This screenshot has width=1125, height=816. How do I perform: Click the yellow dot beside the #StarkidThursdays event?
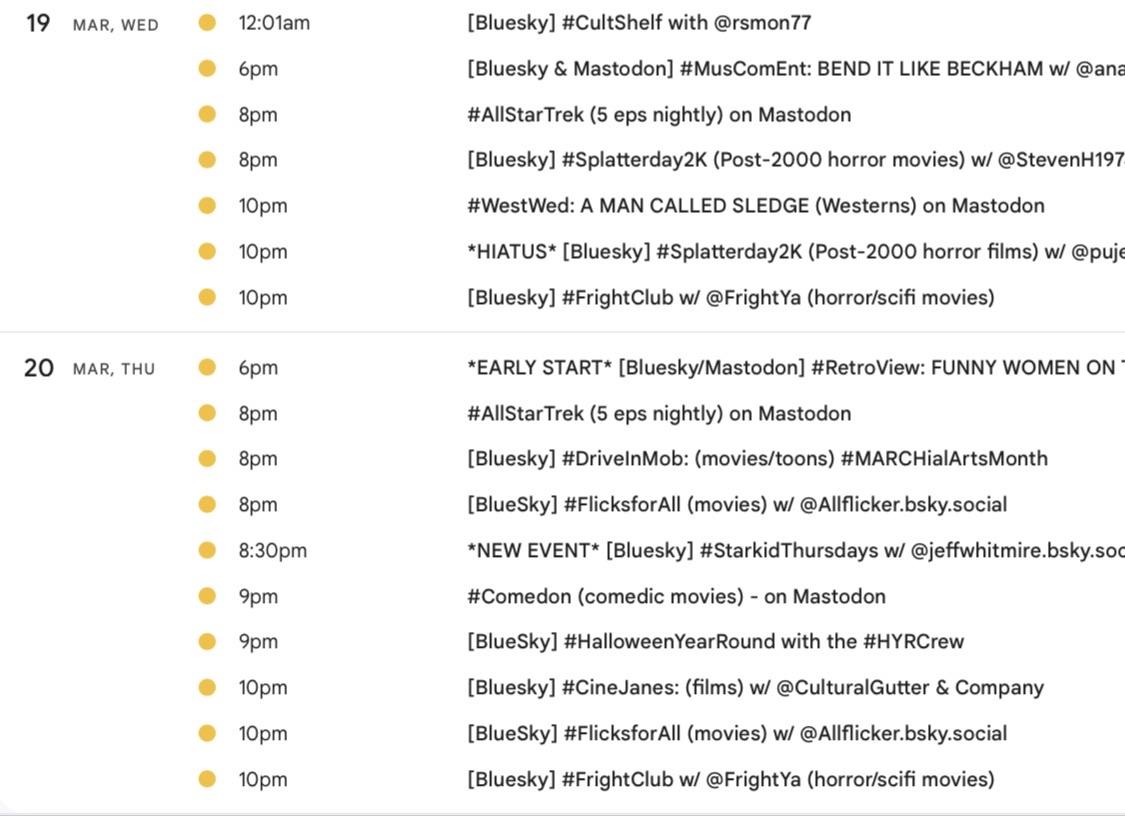207,550
